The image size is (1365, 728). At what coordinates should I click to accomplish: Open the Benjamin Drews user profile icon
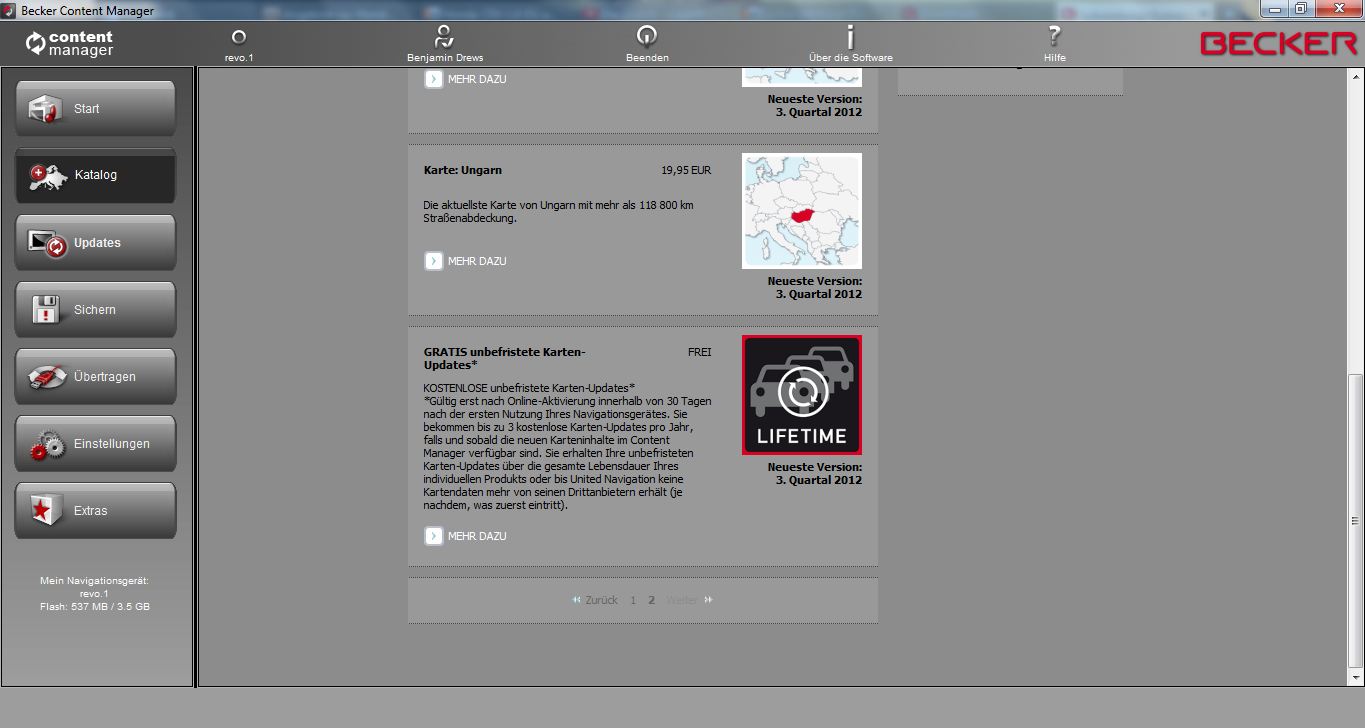tap(445, 38)
